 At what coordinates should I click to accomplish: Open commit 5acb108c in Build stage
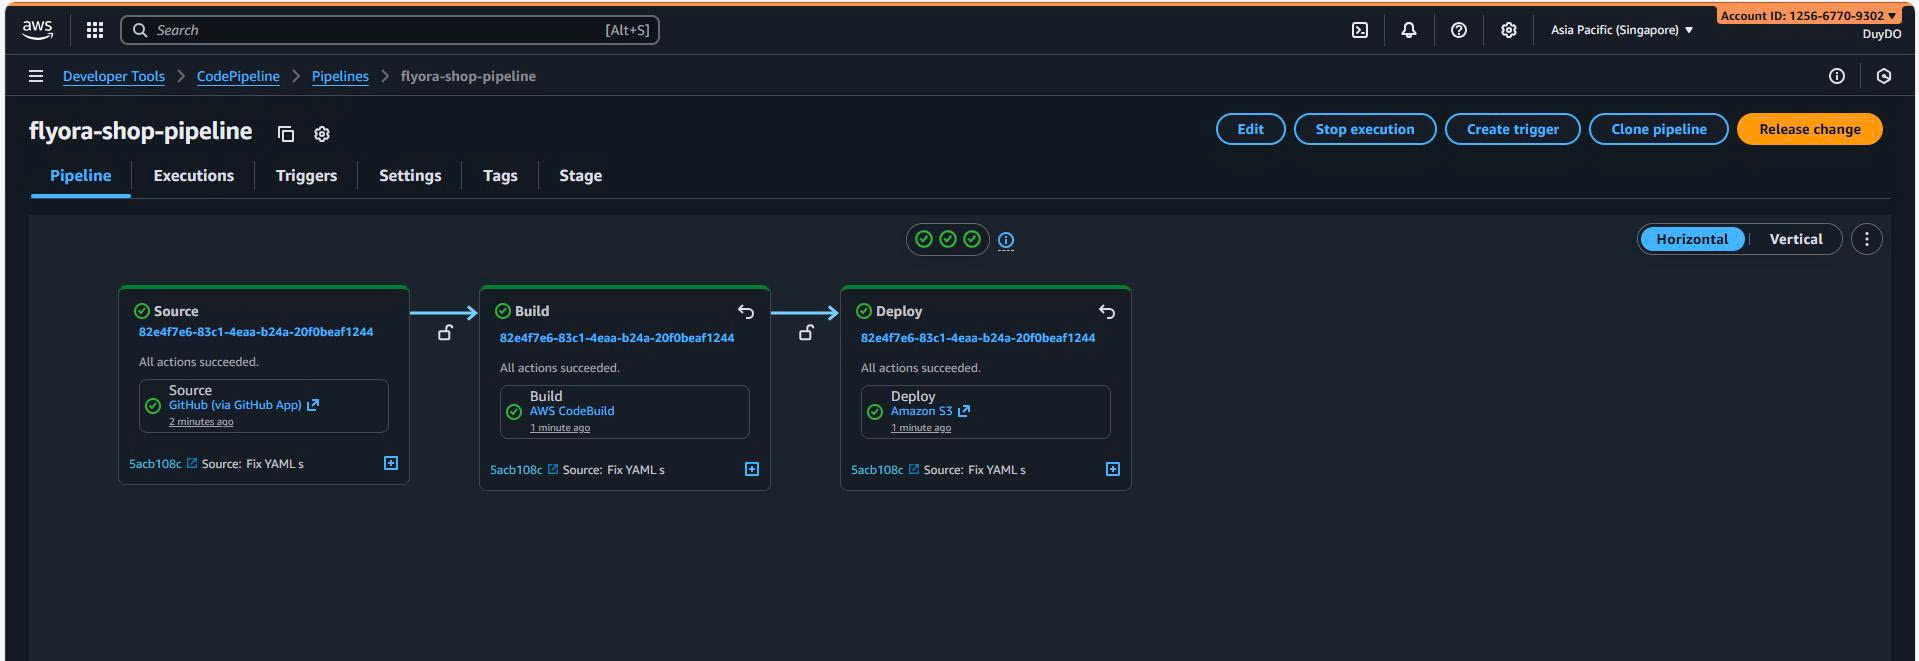pyautogui.click(x=524, y=470)
